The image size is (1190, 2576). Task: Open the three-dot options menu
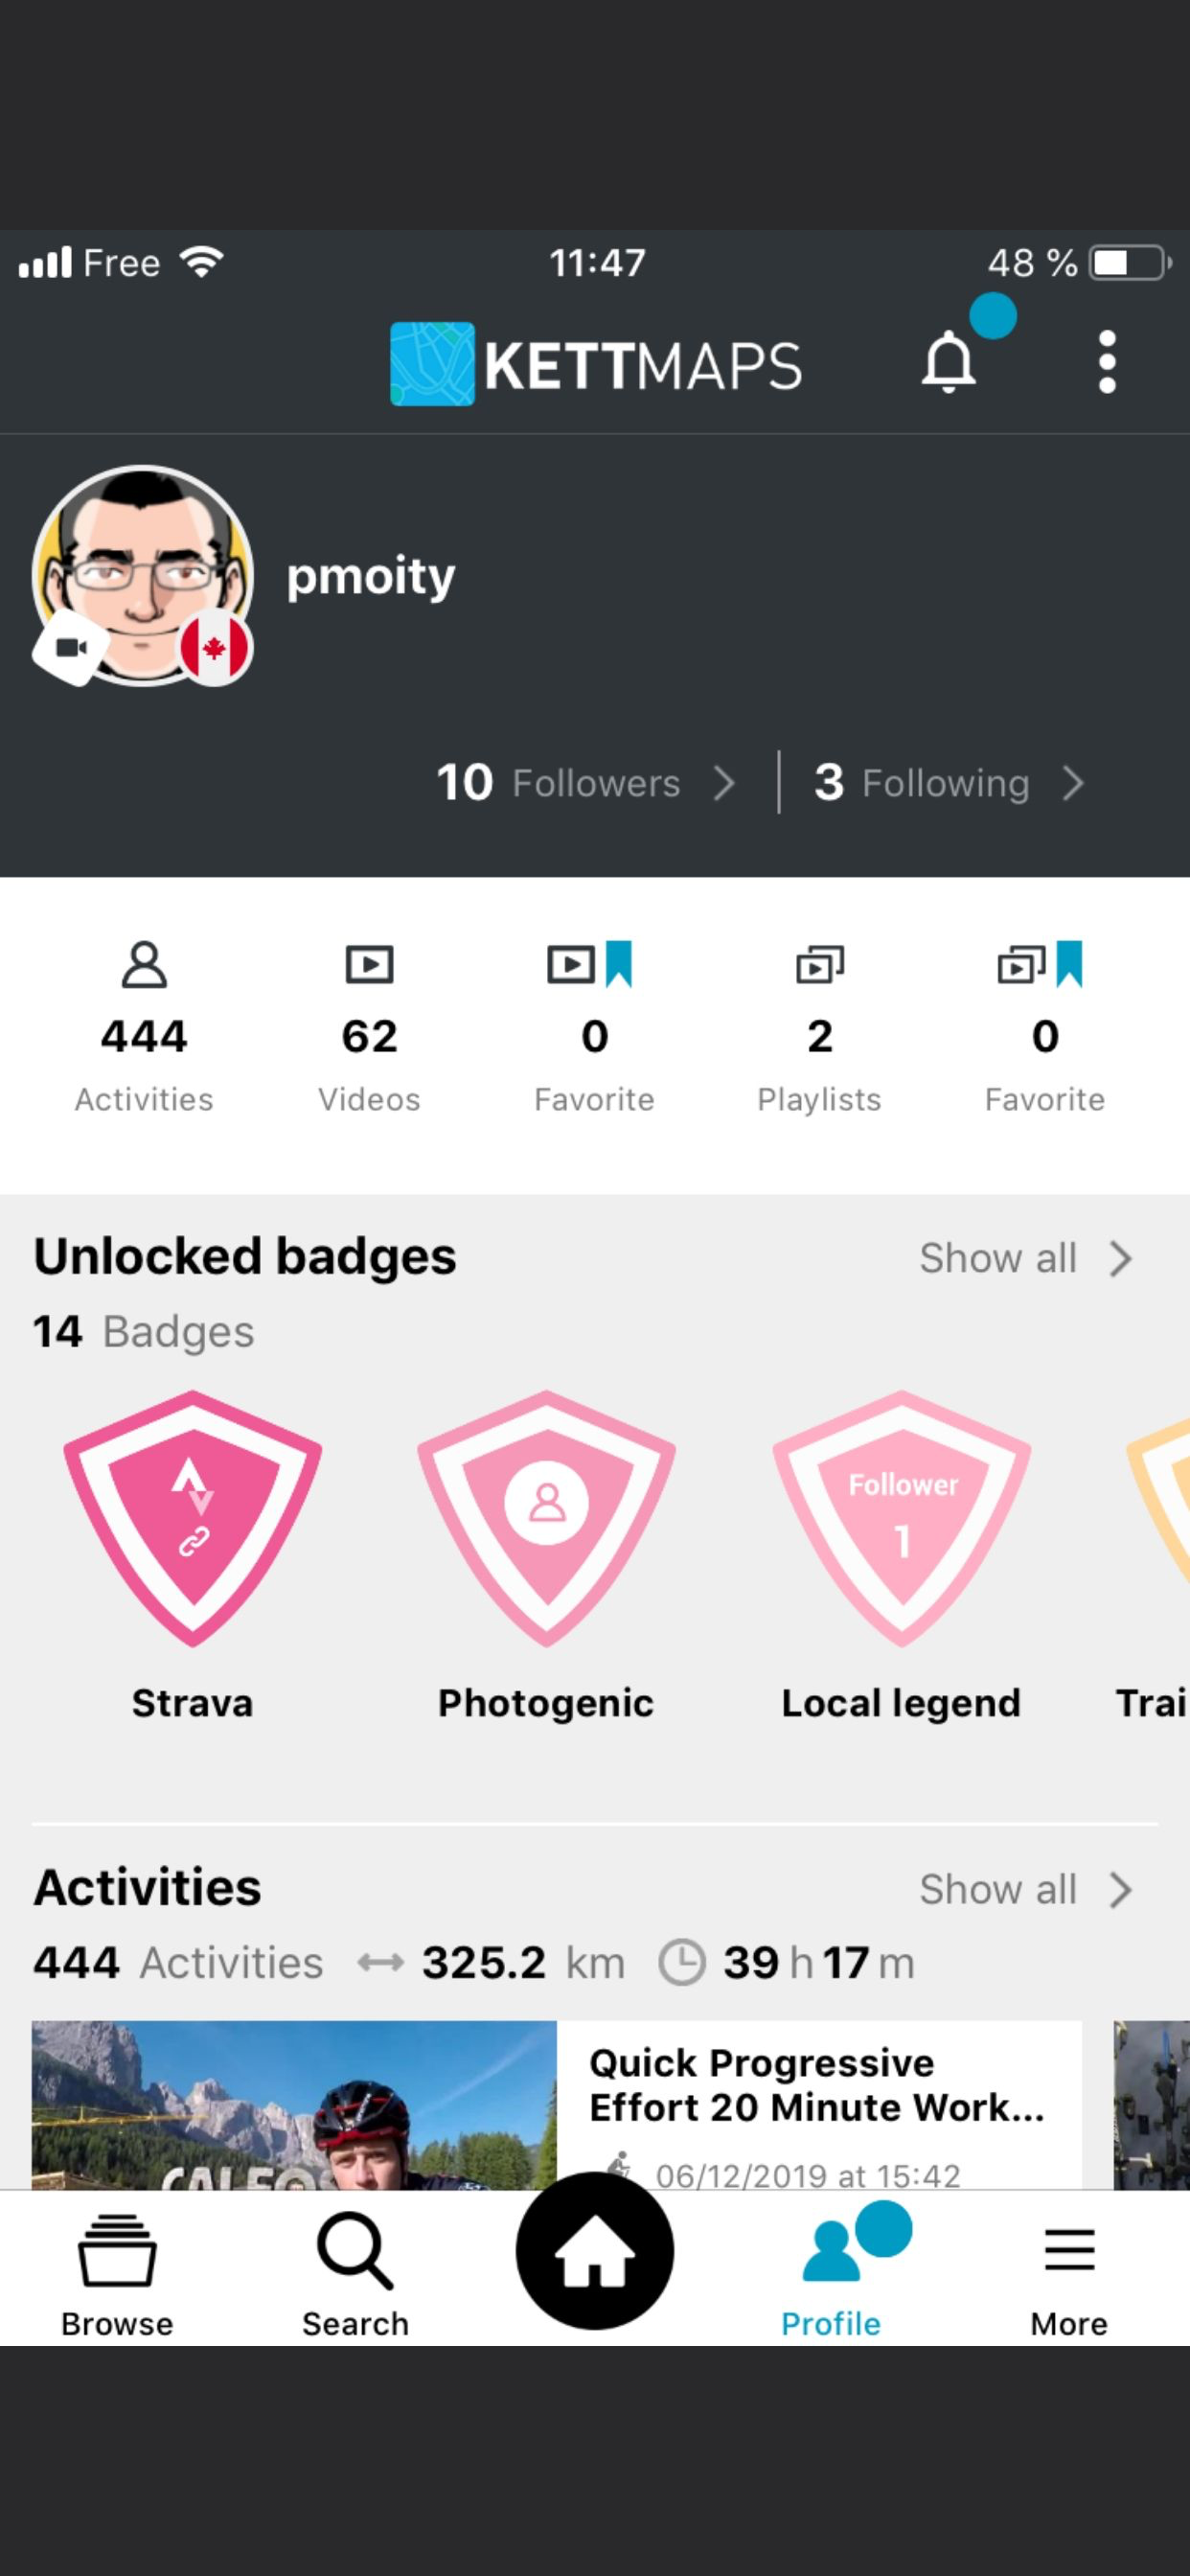click(1106, 362)
